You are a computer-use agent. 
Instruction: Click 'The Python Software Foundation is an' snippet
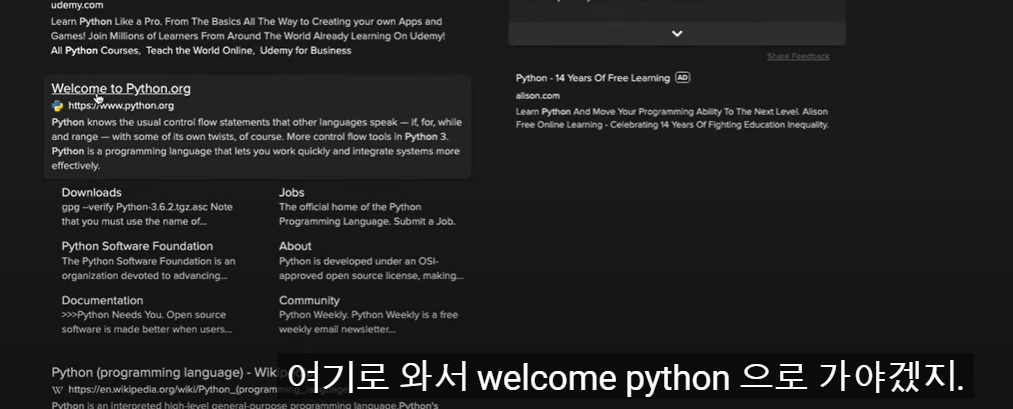[149, 268]
